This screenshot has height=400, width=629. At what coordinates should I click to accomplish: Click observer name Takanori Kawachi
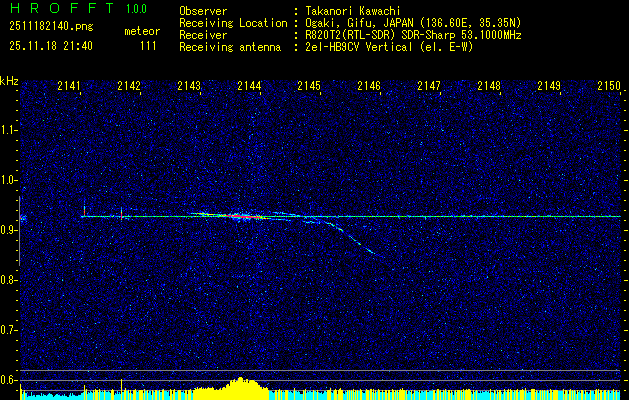coord(351,11)
